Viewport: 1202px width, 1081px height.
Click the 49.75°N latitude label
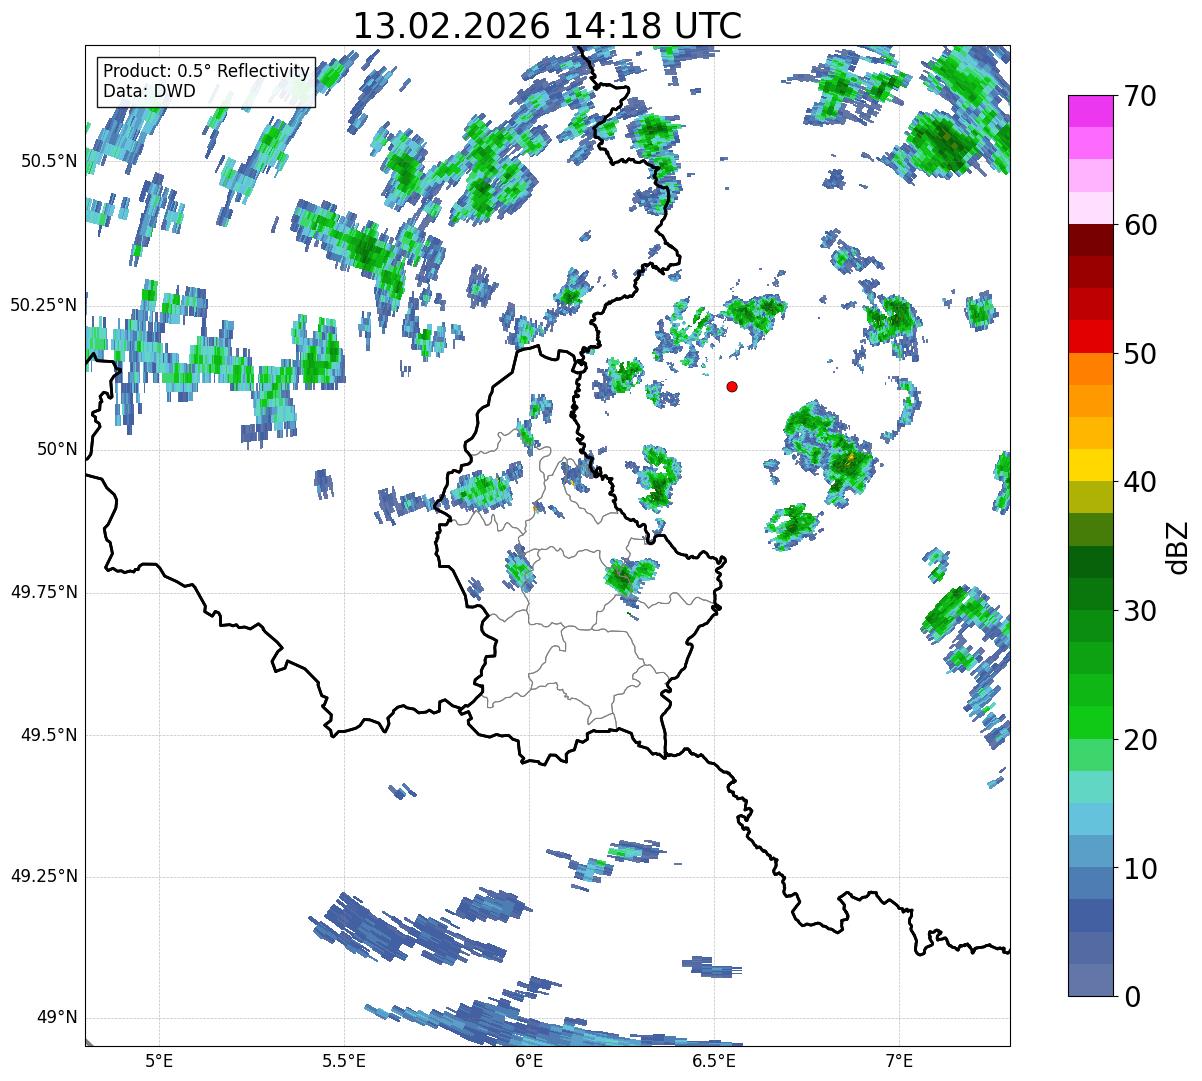click(x=44, y=592)
